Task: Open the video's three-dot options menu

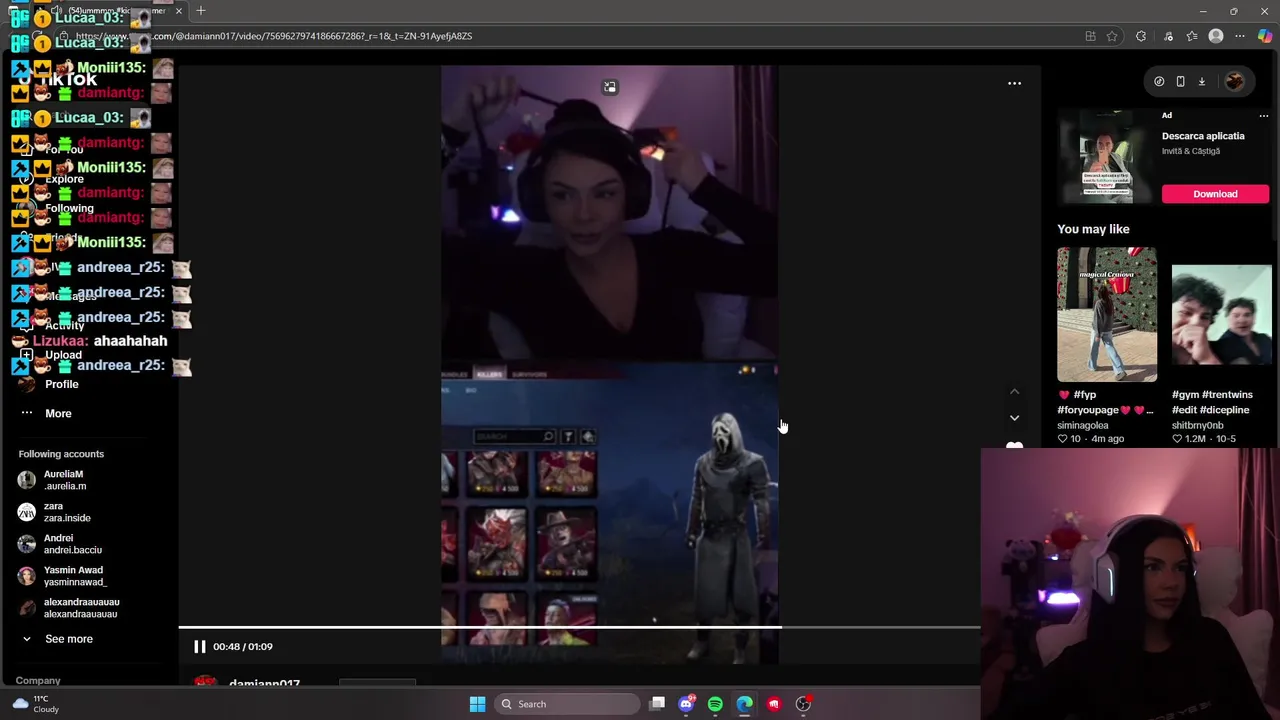Action: [x=1014, y=84]
